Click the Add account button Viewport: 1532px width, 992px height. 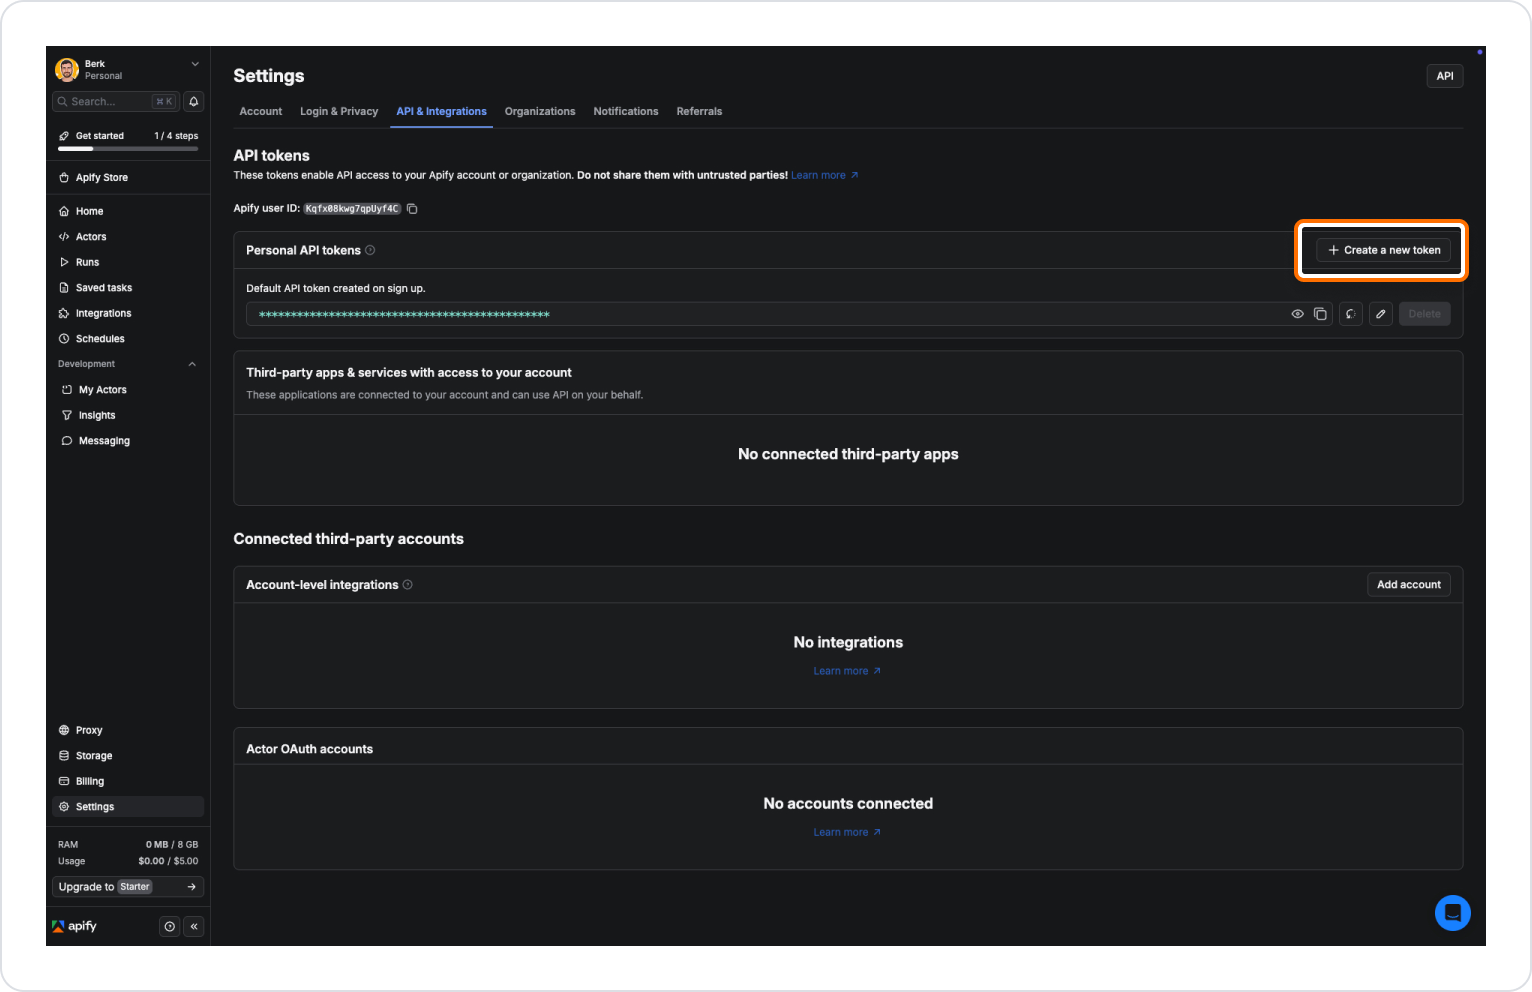1409,585
